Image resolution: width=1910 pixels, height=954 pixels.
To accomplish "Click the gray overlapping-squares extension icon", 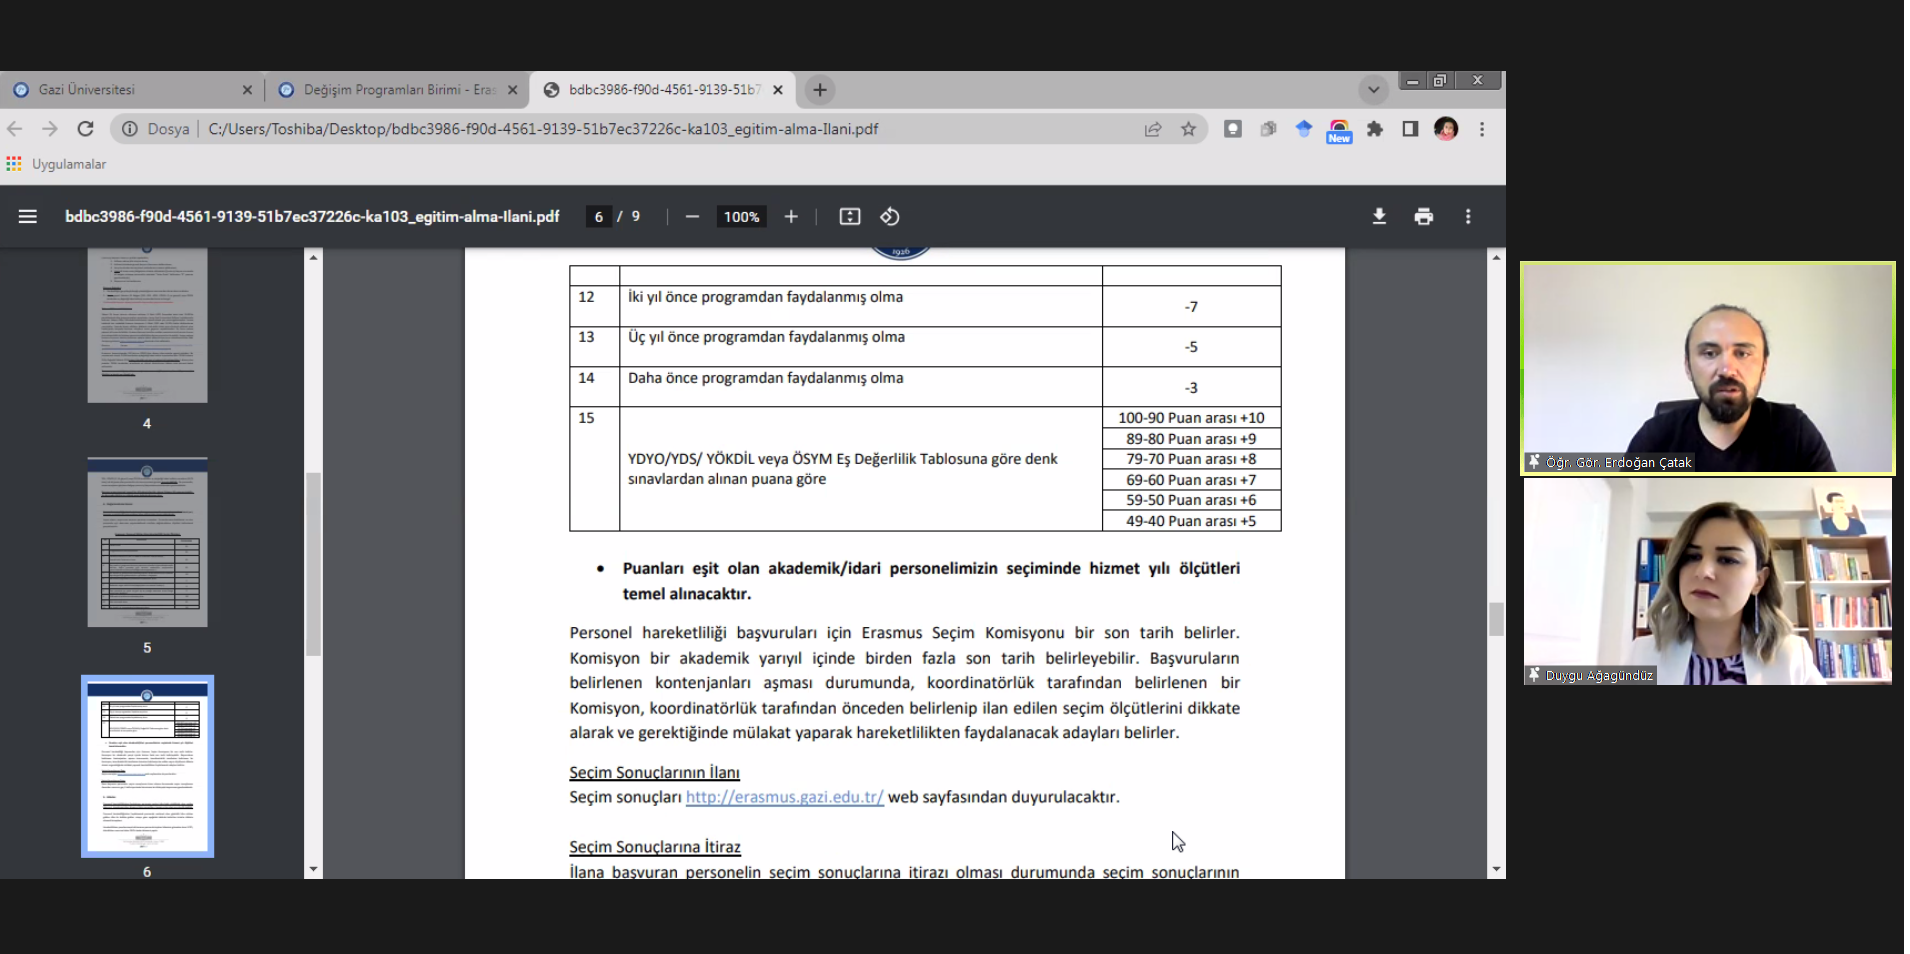I will (x=1268, y=129).
